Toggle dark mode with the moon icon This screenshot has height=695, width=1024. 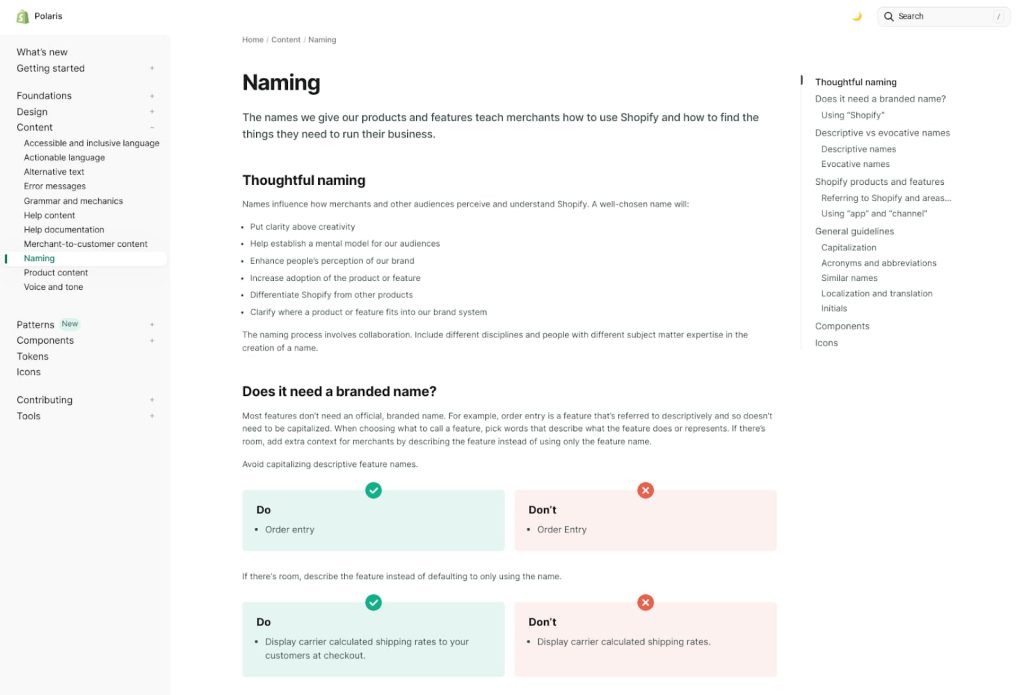click(857, 16)
